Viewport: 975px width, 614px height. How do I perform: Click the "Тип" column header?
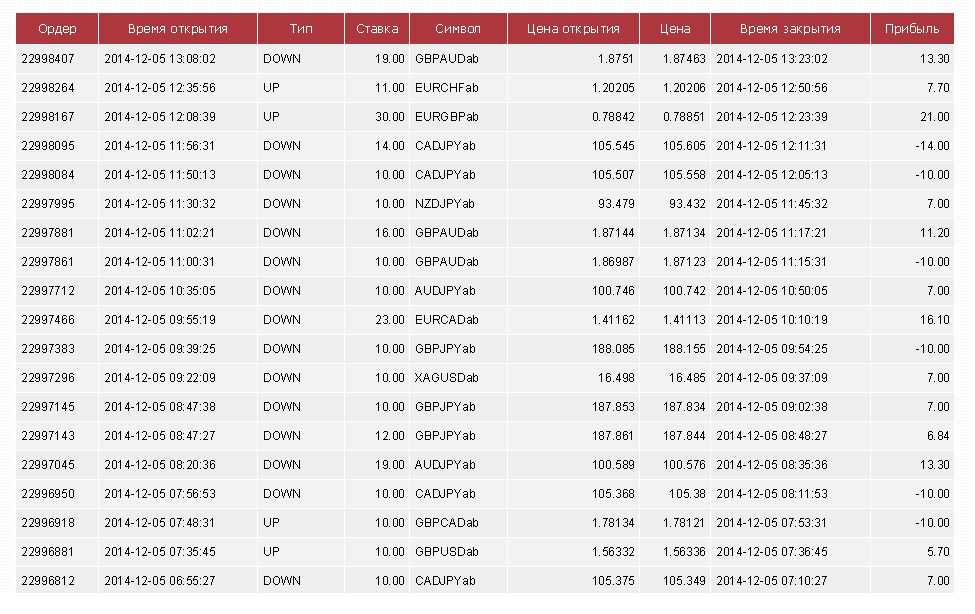(300, 29)
